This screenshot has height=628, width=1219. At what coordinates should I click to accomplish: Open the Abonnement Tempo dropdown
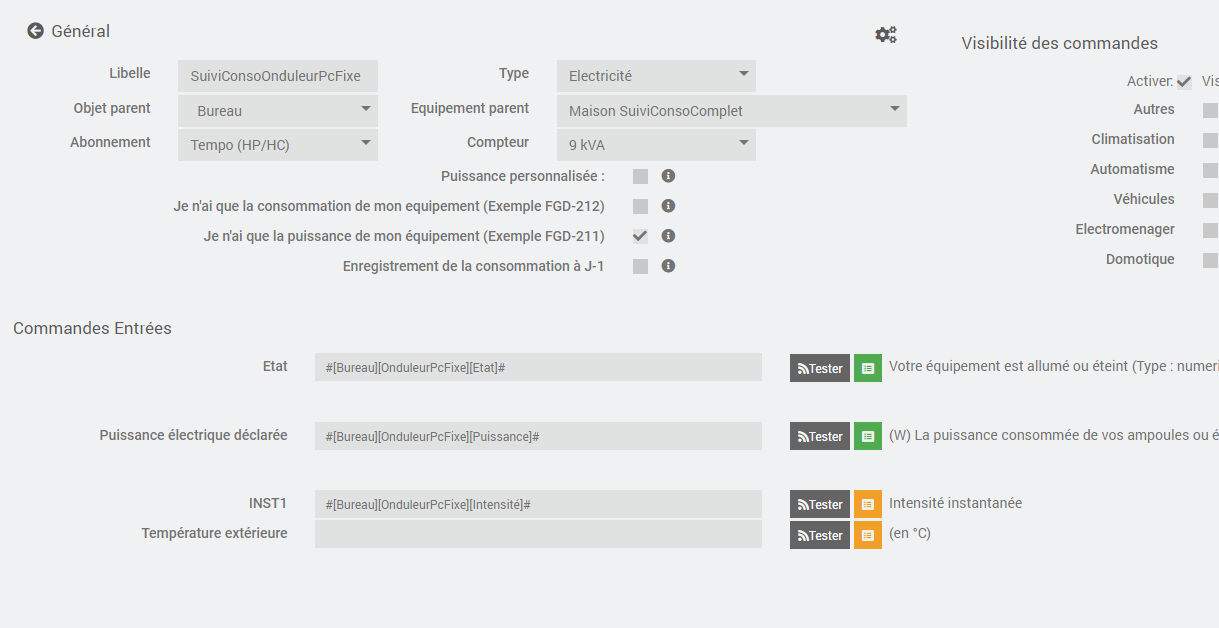click(x=278, y=145)
